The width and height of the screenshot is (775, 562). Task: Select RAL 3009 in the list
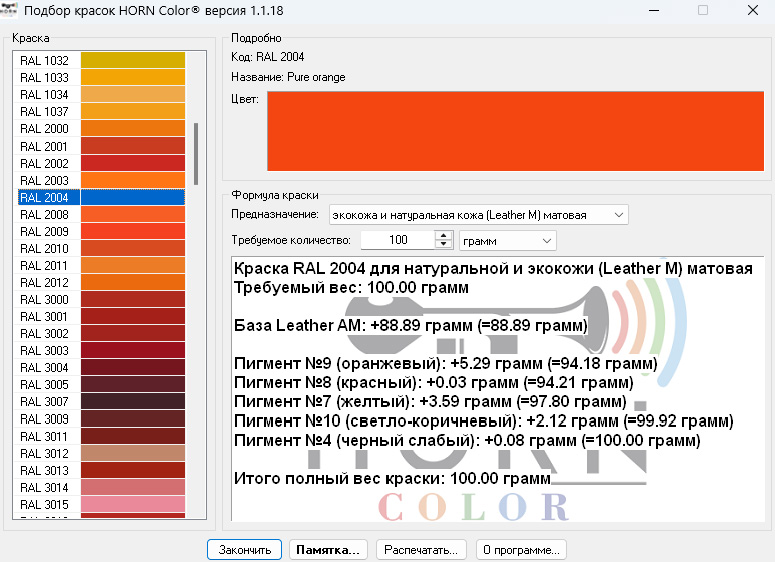(x=101, y=419)
